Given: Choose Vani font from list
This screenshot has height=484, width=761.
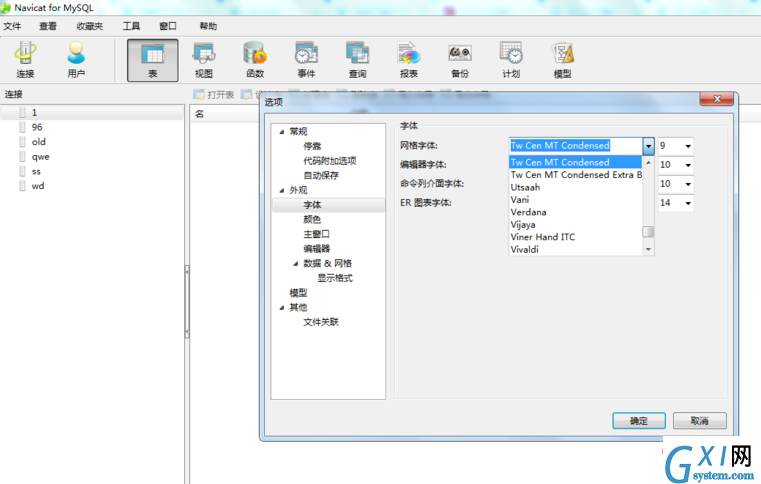Looking at the screenshot, I should coord(576,200).
